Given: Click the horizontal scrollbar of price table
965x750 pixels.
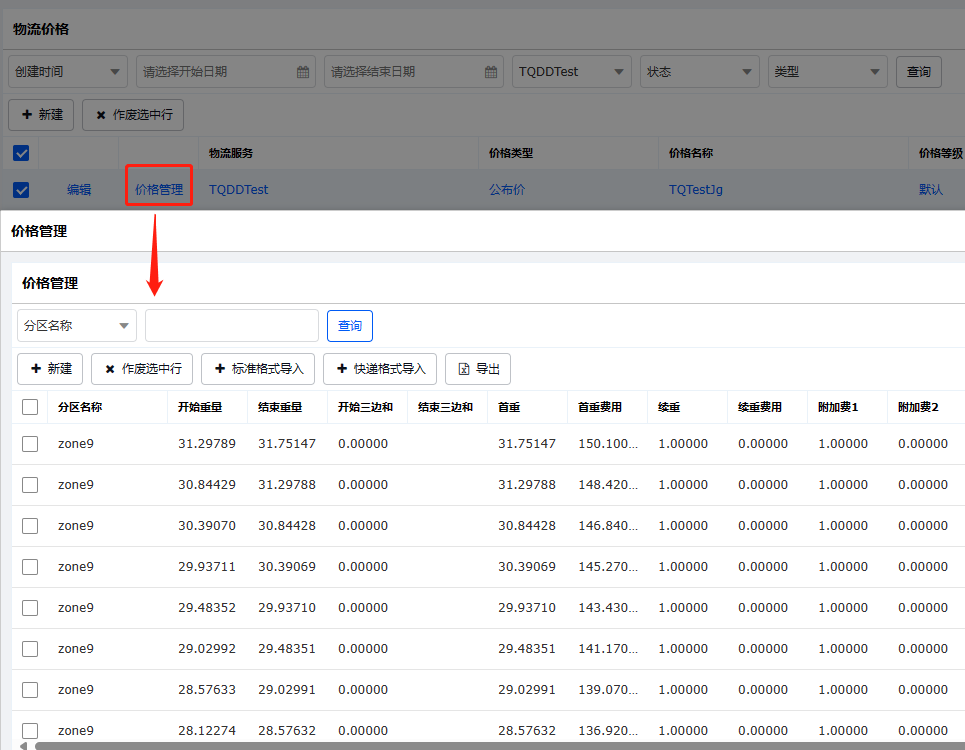Looking at the screenshot, I should point(500,746).
